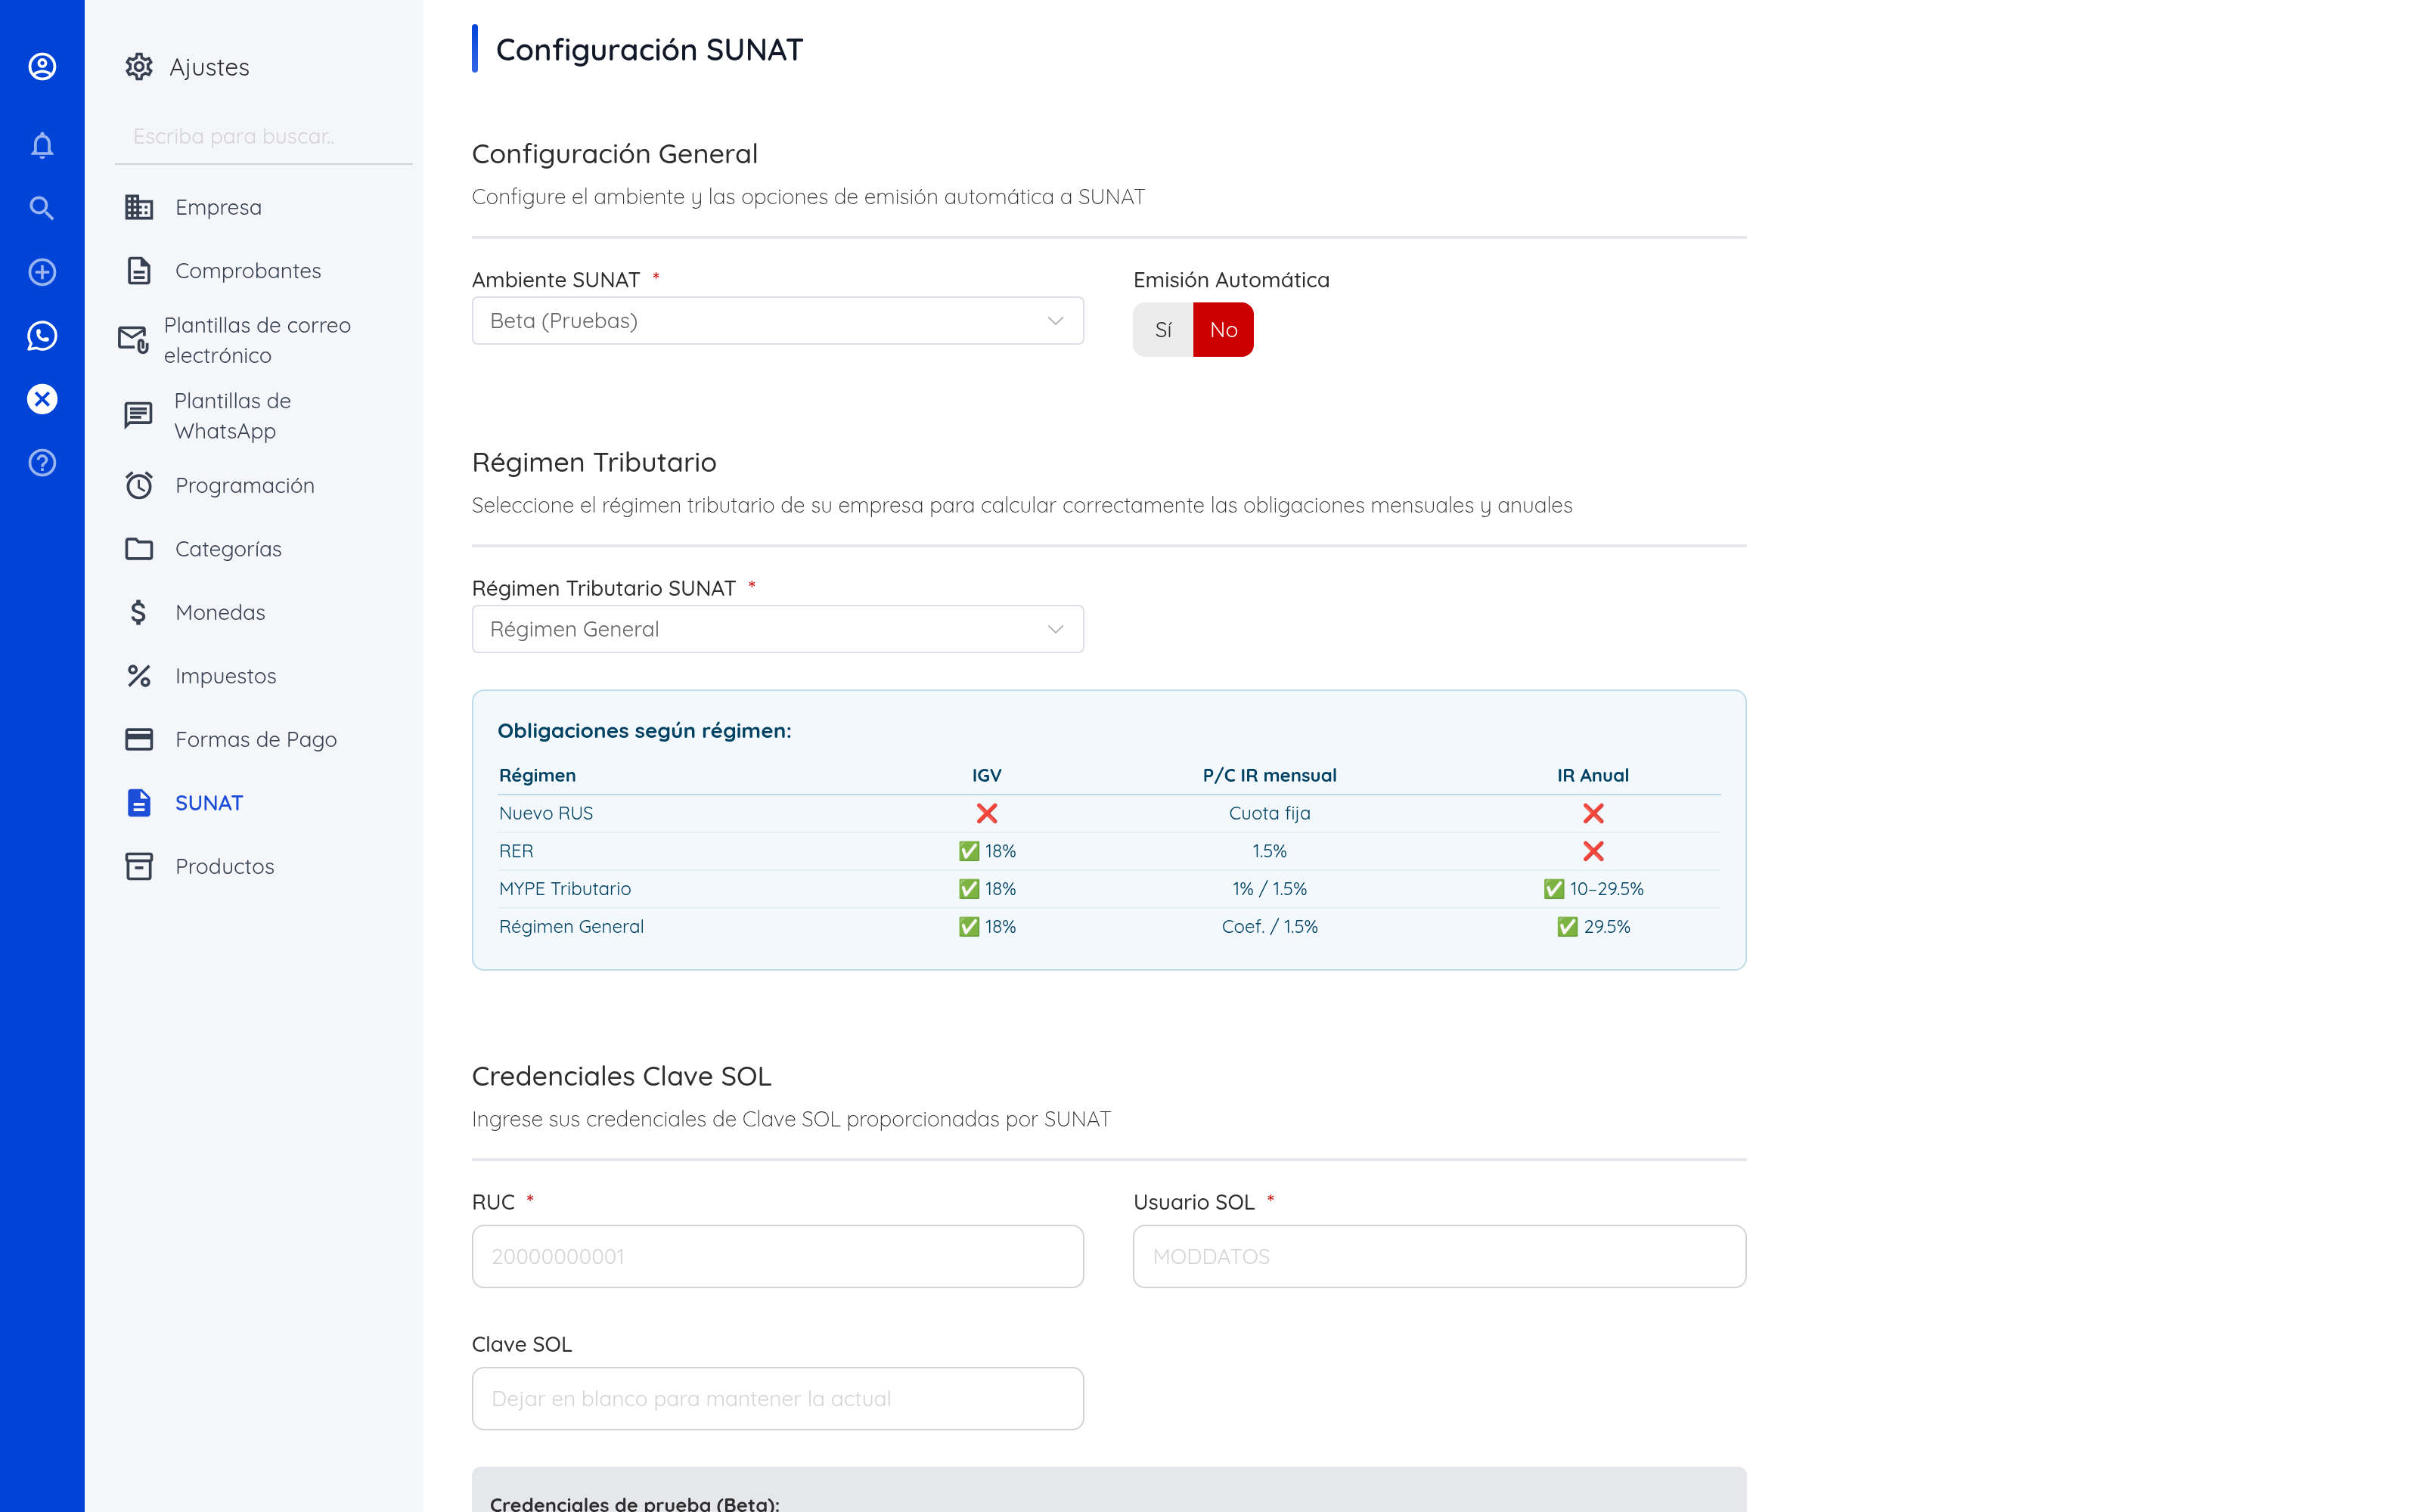Screen dimensions: 2420x1512
Task: Click the Nuevo RUS row label
Action: 546,813
